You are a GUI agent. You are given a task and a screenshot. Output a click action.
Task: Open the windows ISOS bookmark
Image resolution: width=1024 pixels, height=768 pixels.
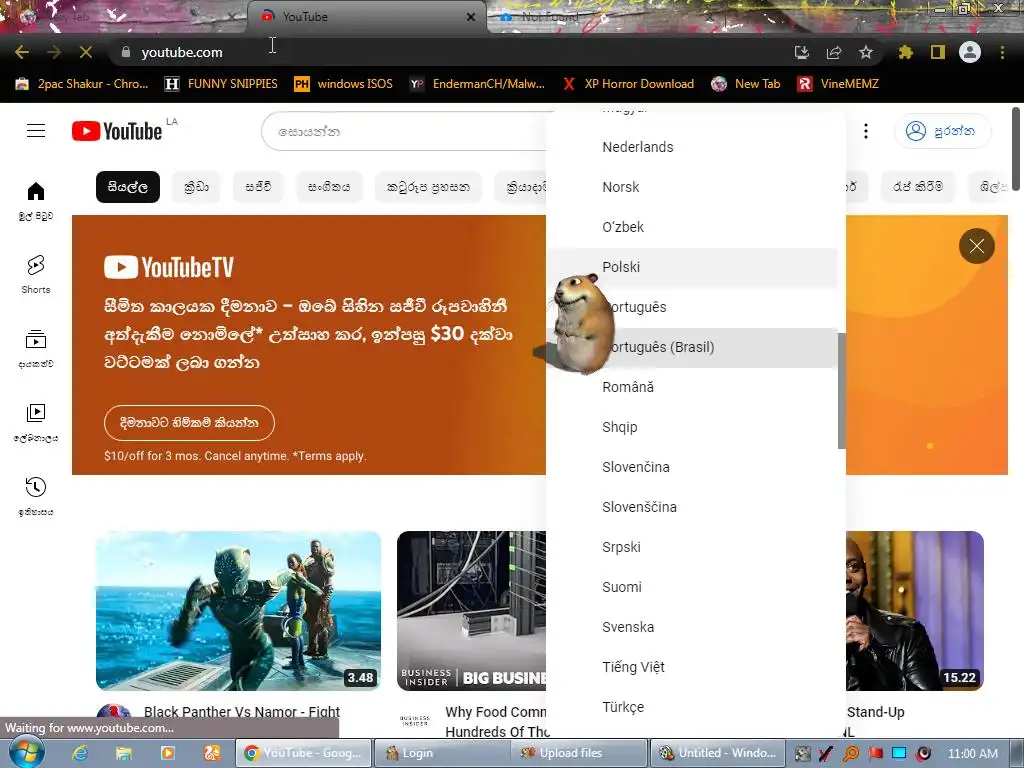(x=344, y=84)
